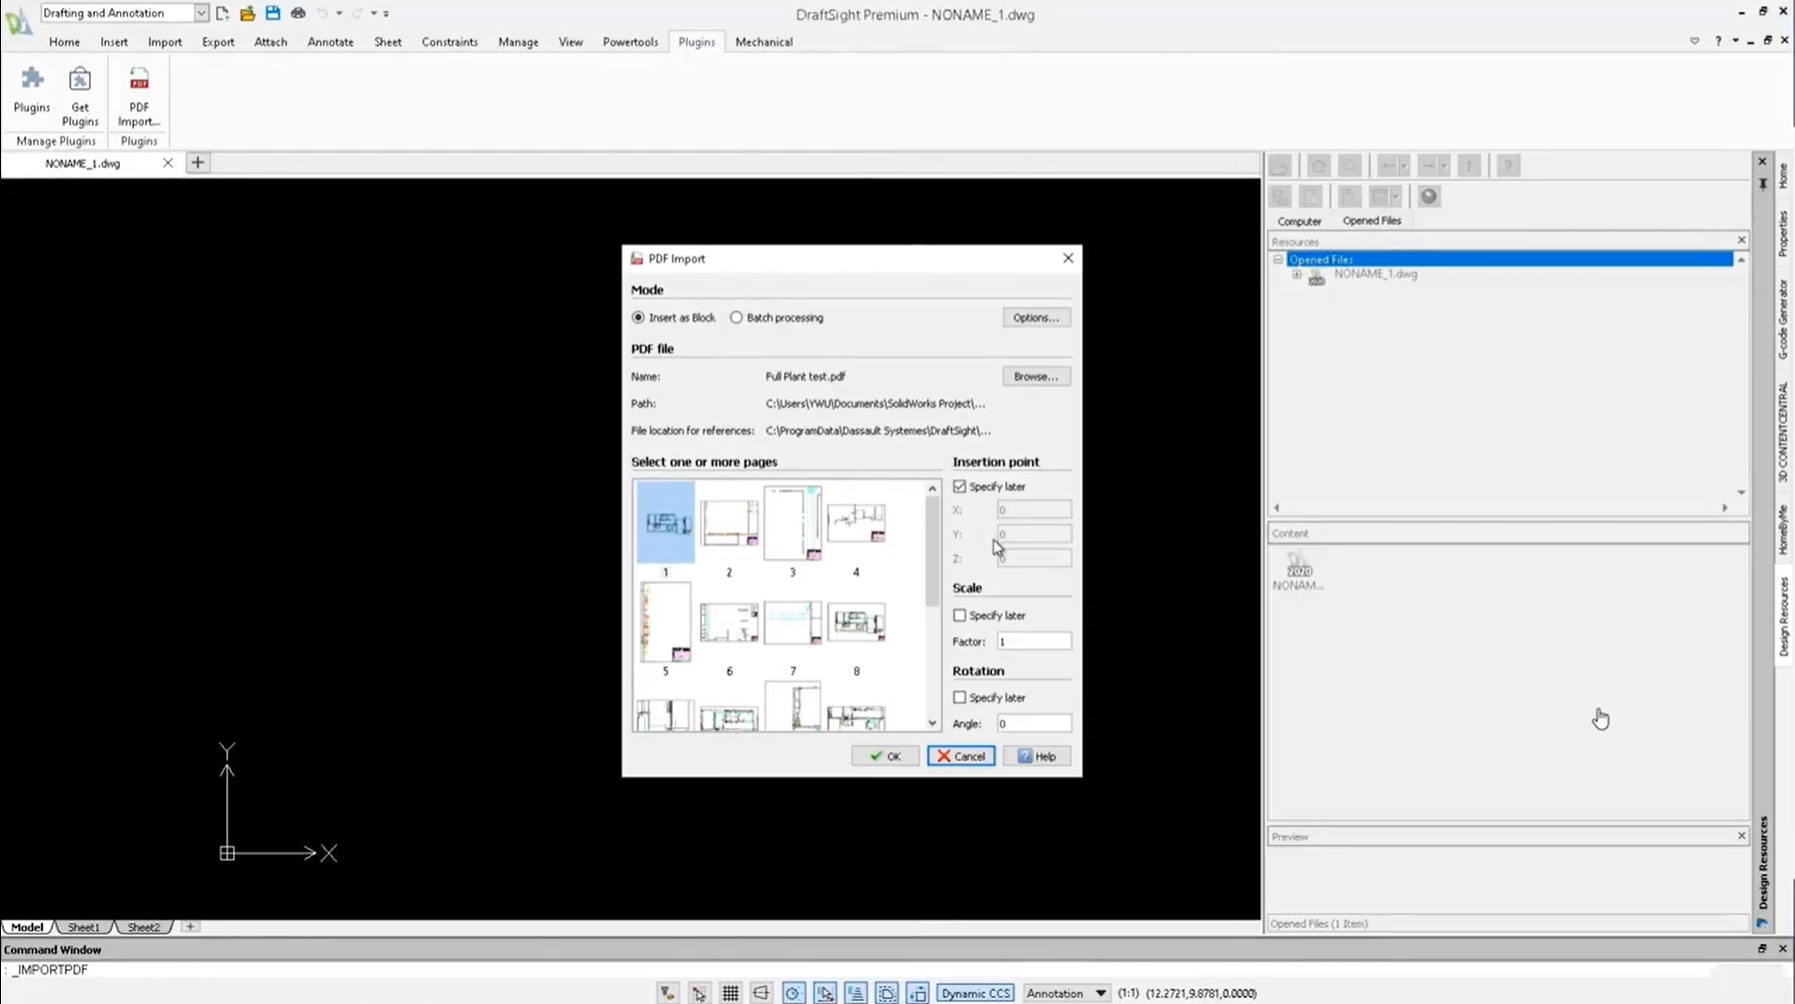Image resolution: width=1795 pixels, height=1004 pixels.
Task: Click the Rotation Angle input field
Action: [1033, 724]
